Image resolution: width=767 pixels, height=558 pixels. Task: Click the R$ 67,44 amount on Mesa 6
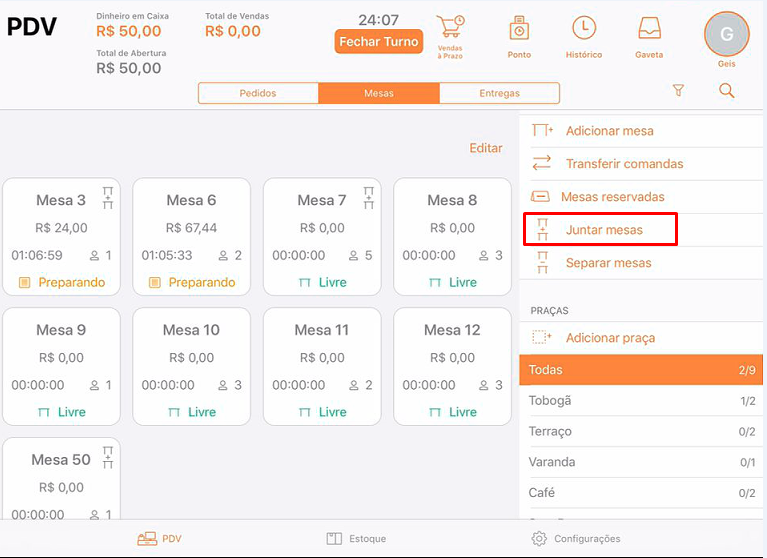pyautogui.click(x=191, y=228)
